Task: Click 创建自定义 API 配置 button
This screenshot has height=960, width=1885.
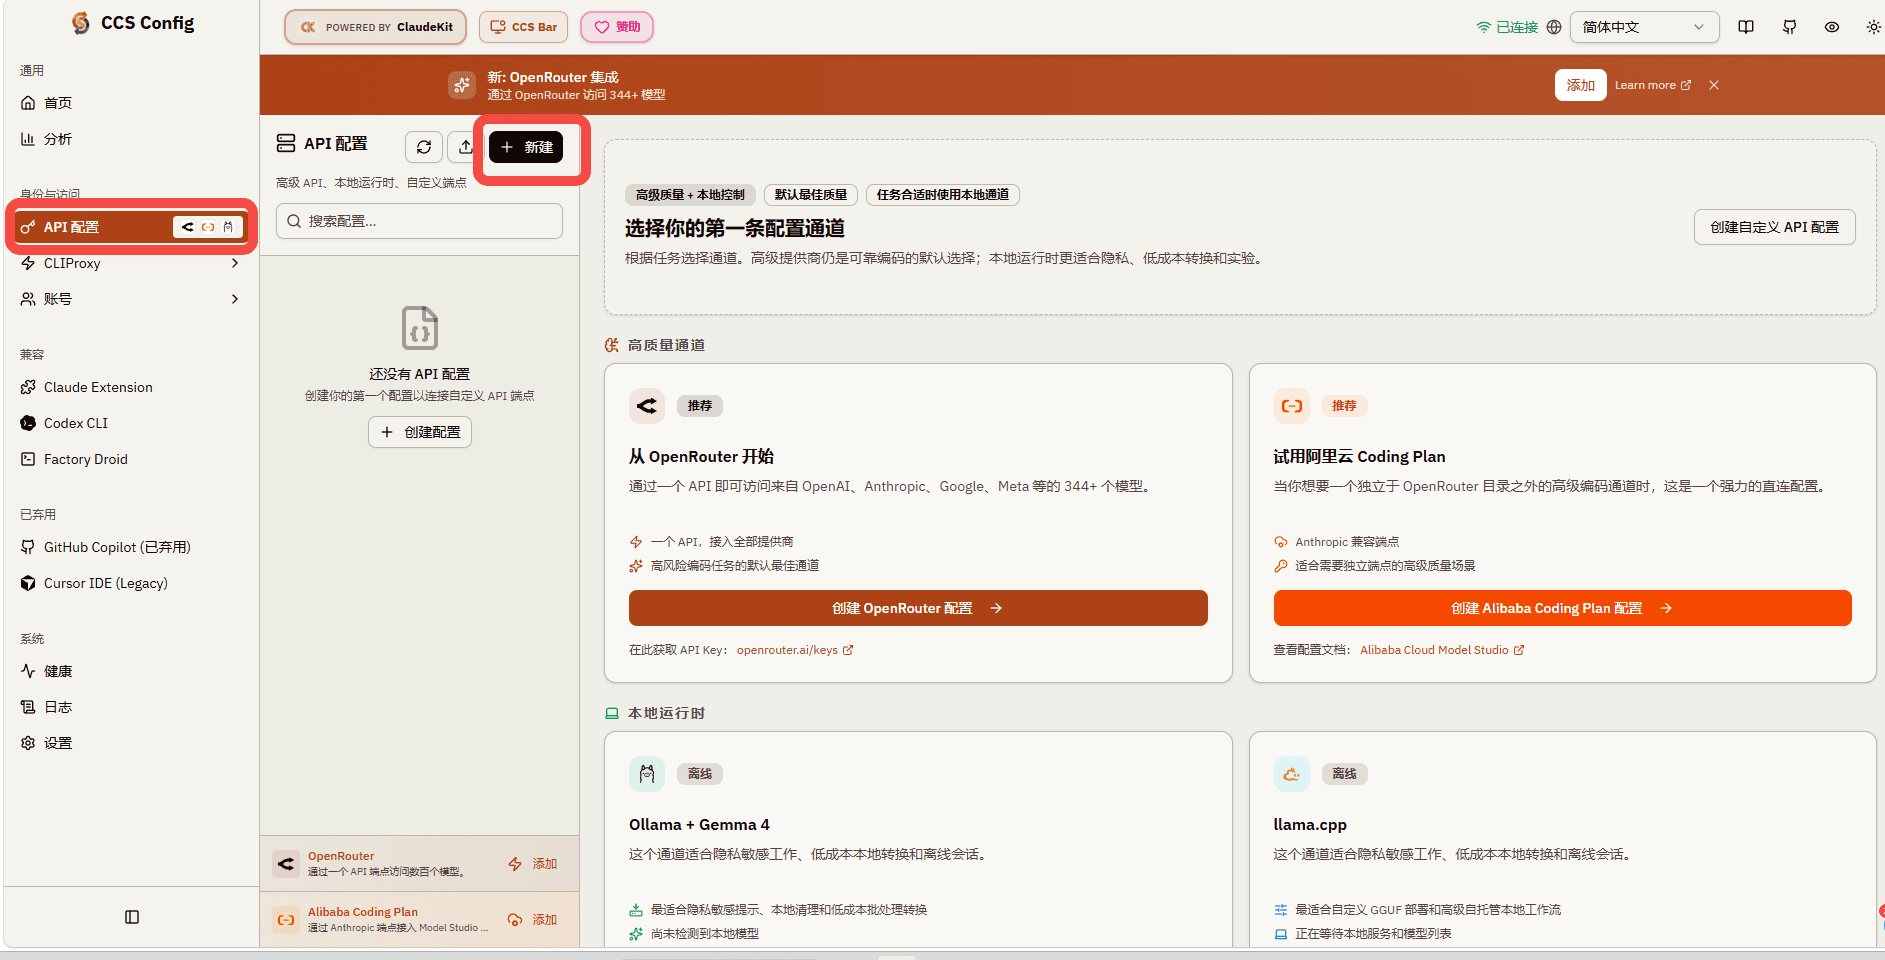Action: click(1774, 227)
